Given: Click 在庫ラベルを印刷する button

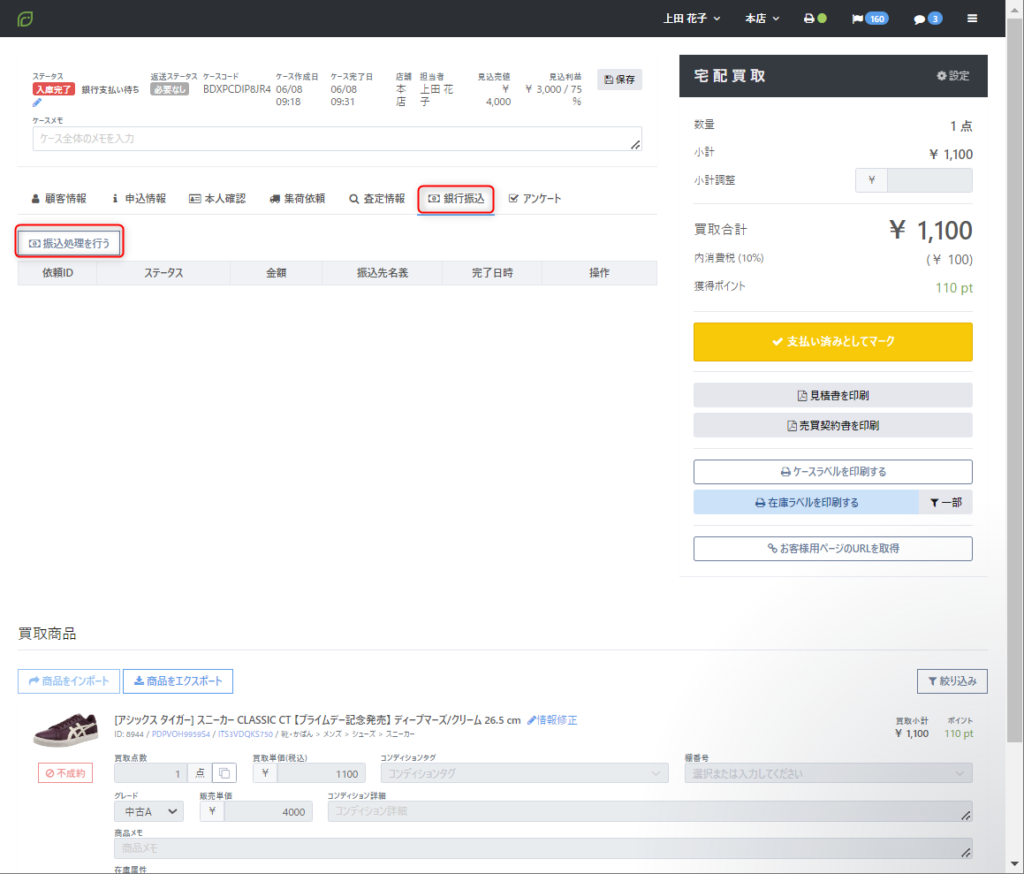Looking at the screenshot, I should click(806, 502).
